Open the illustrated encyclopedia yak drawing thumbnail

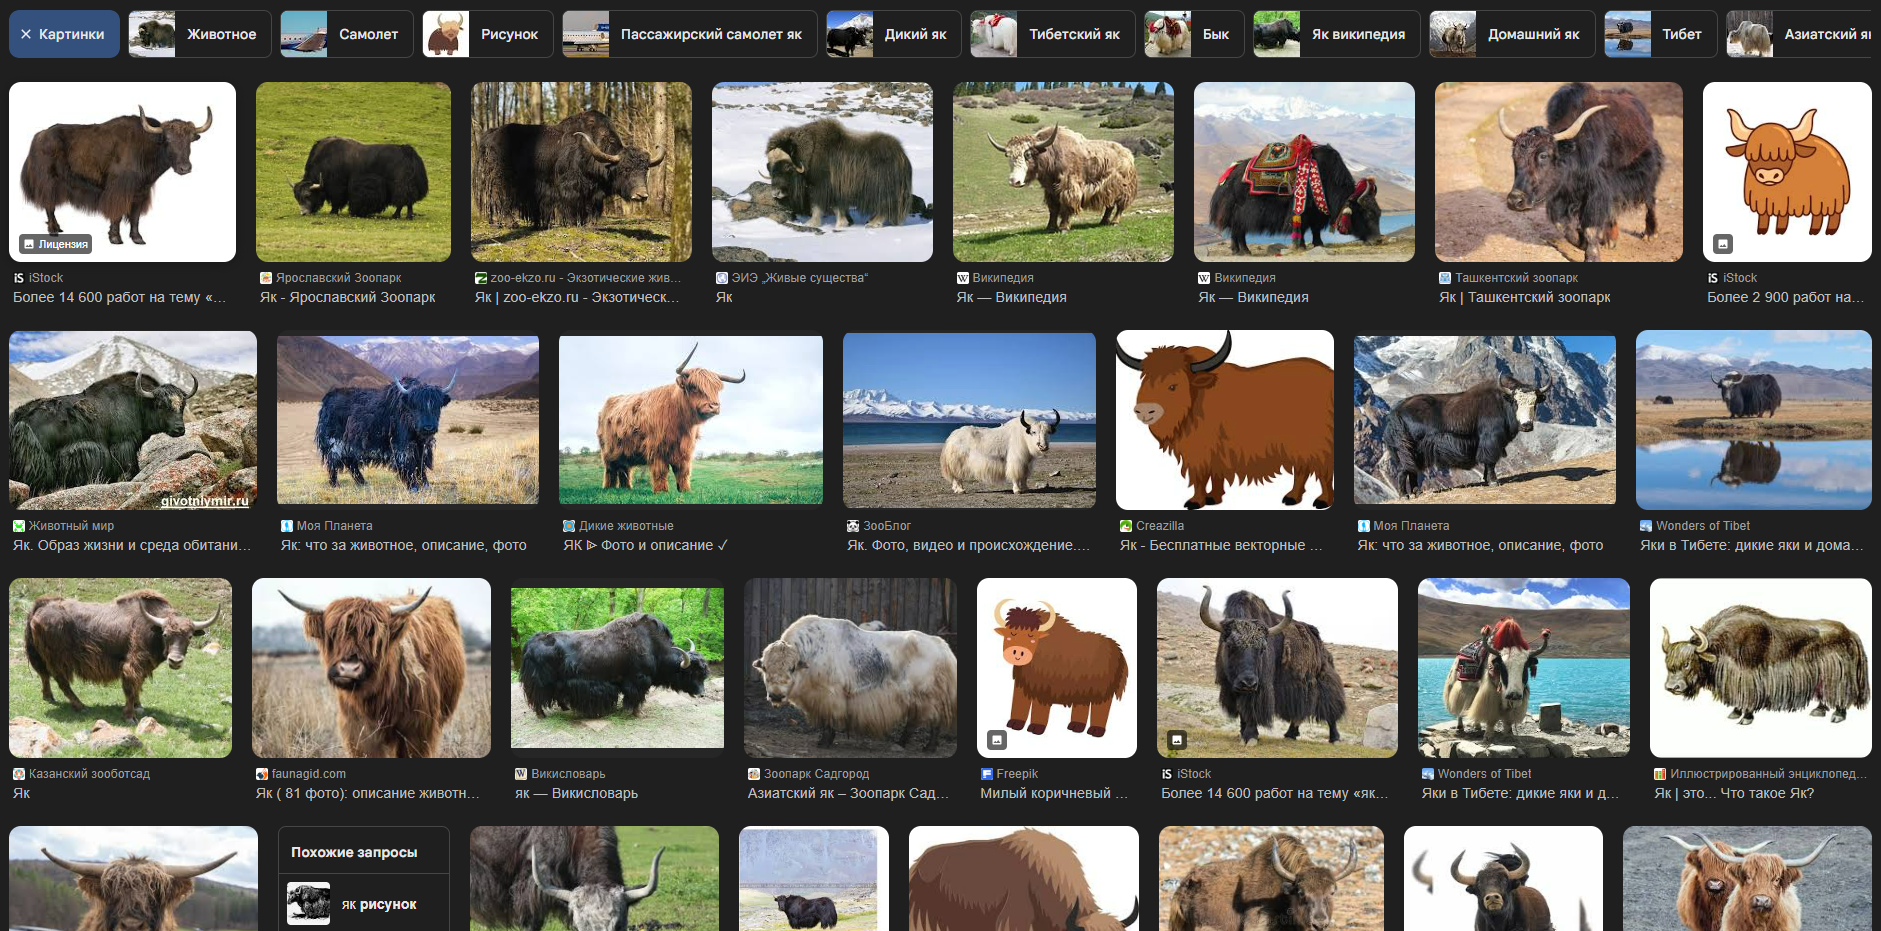click(x=1761, y=668)
